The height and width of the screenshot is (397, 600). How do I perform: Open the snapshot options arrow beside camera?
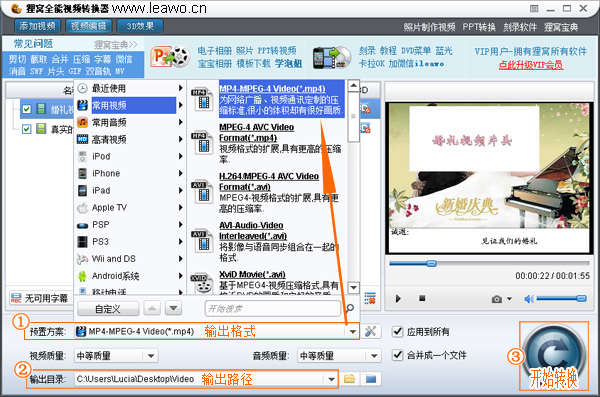click(x=509, y=299)
